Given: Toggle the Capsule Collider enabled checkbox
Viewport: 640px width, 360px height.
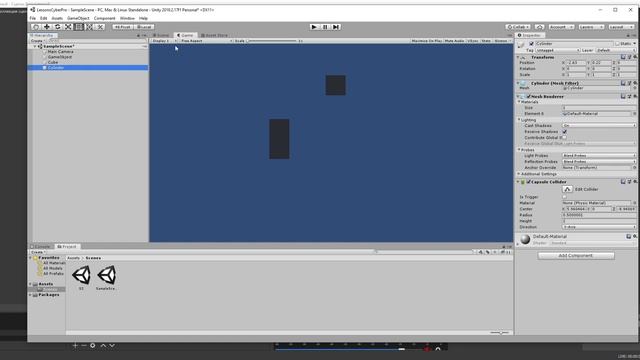Looking at the screenshot, I should coord(529,182).
